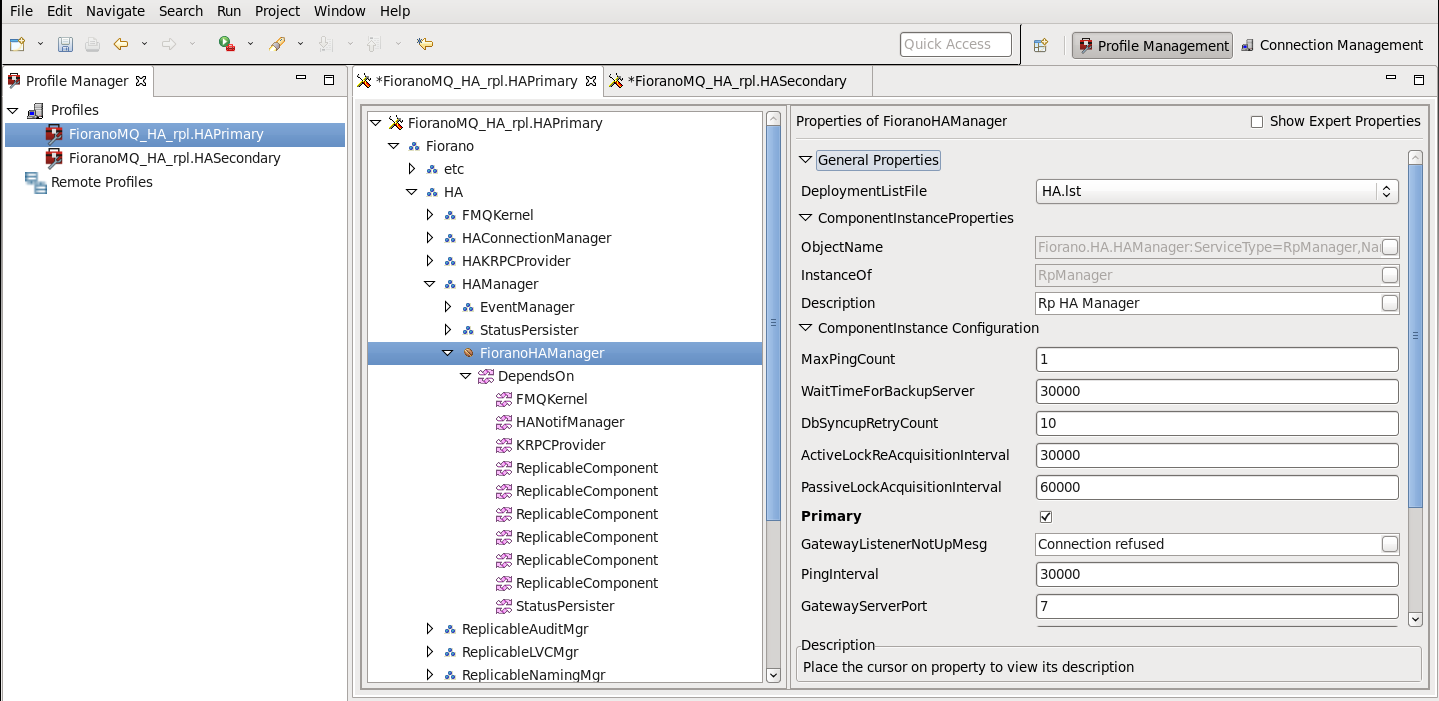This screenshot has width=1439, height=701.
Task: Click the tree panel vertical scrollbar
Action: tap(773, 322)
